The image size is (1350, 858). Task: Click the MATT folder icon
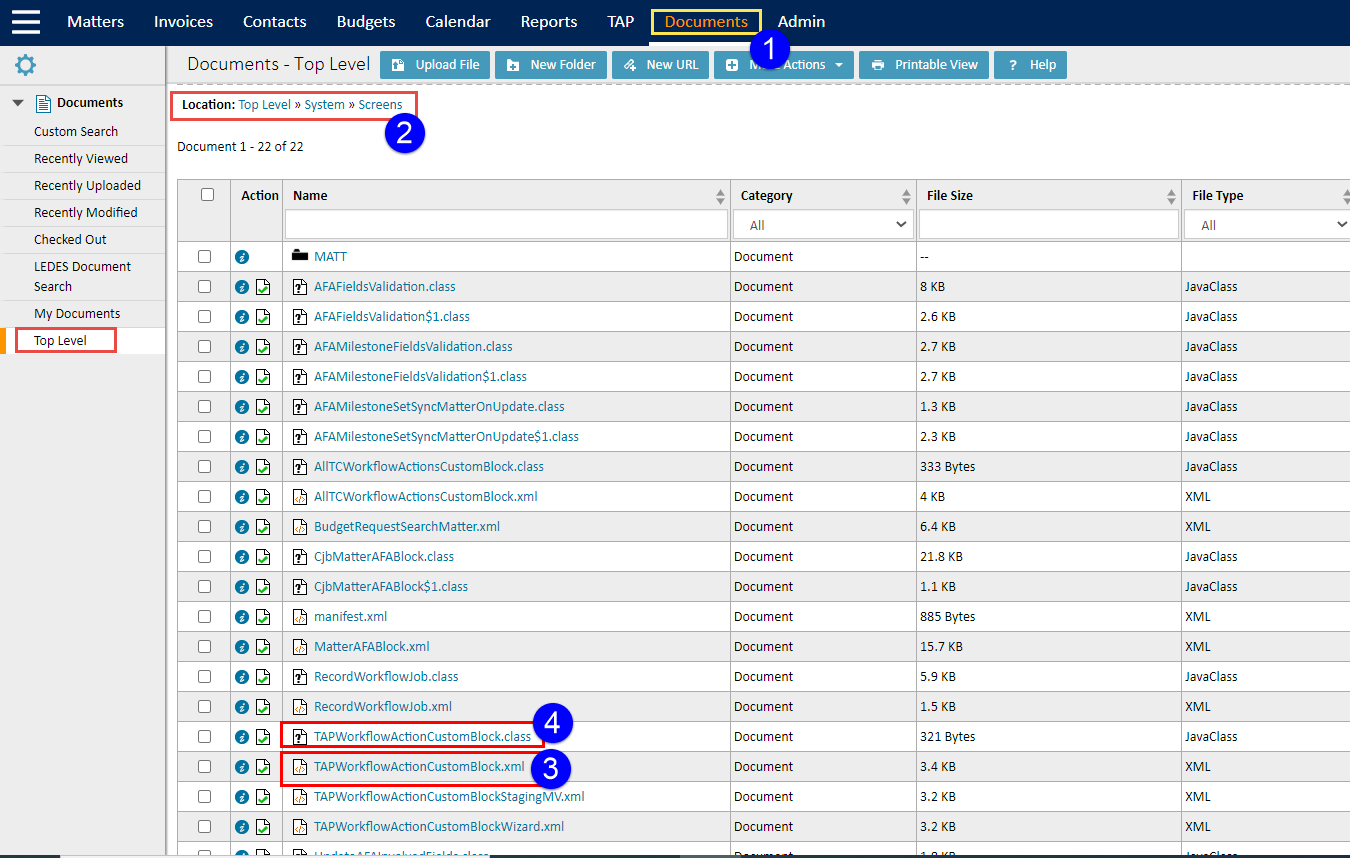pos(299,256)
